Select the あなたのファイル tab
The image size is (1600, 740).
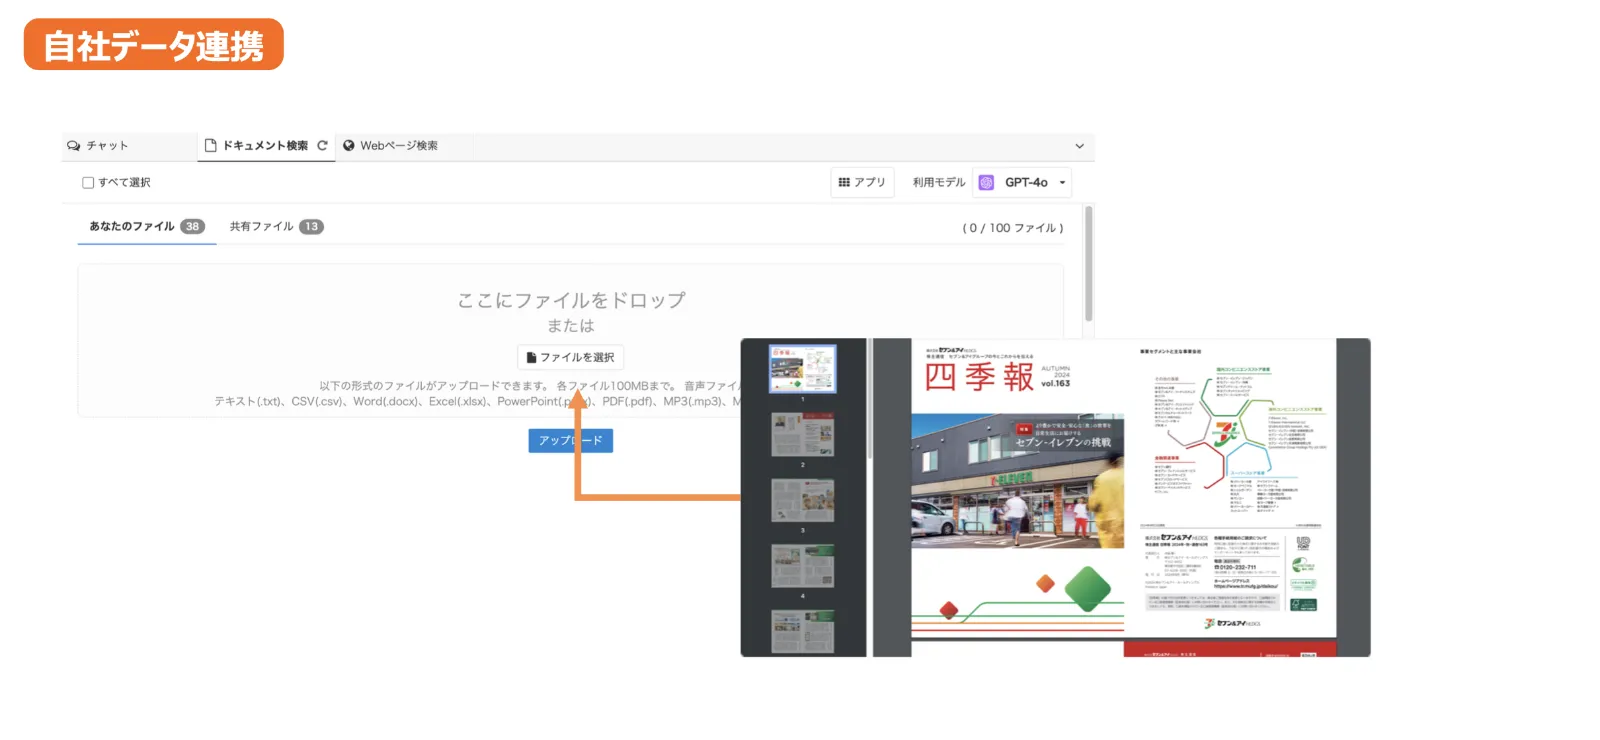click(x=147, y=227)
